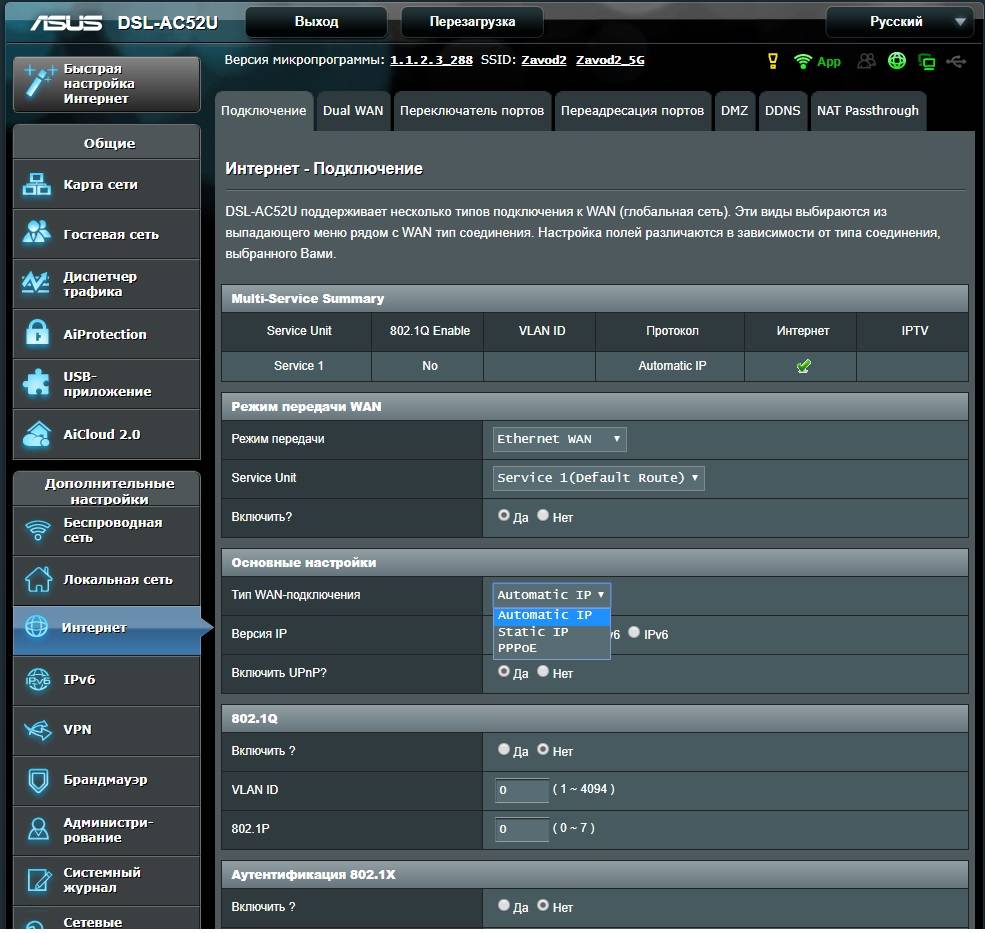The width and height of the screenshot is (985, 933).
Task: Click the Automatic IP cell in summary table
Action: 670,366
